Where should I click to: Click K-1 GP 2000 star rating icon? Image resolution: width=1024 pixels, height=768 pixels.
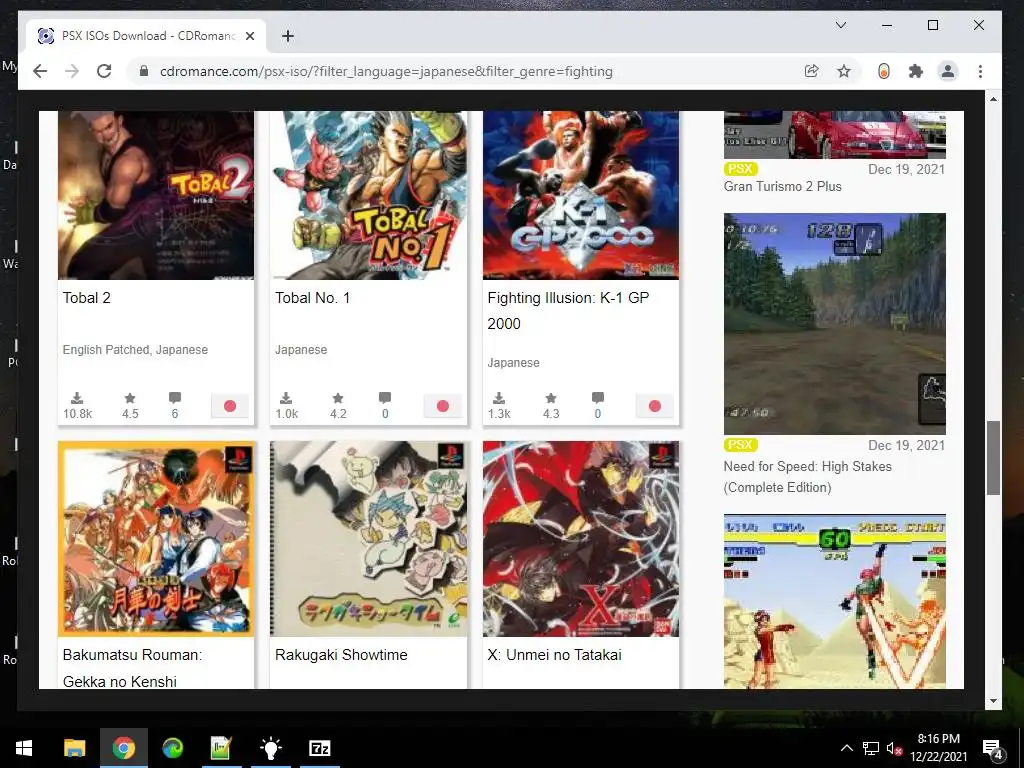(551, 398)
